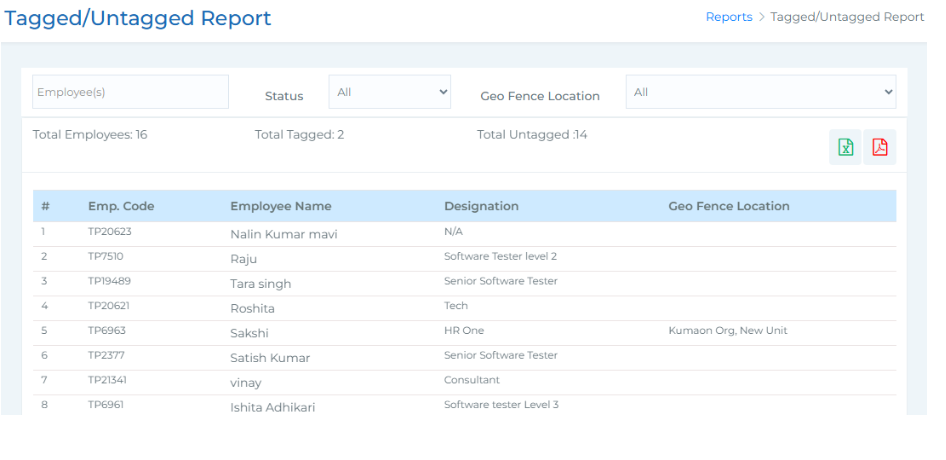Select the Tara singh row

click(261, 283)
